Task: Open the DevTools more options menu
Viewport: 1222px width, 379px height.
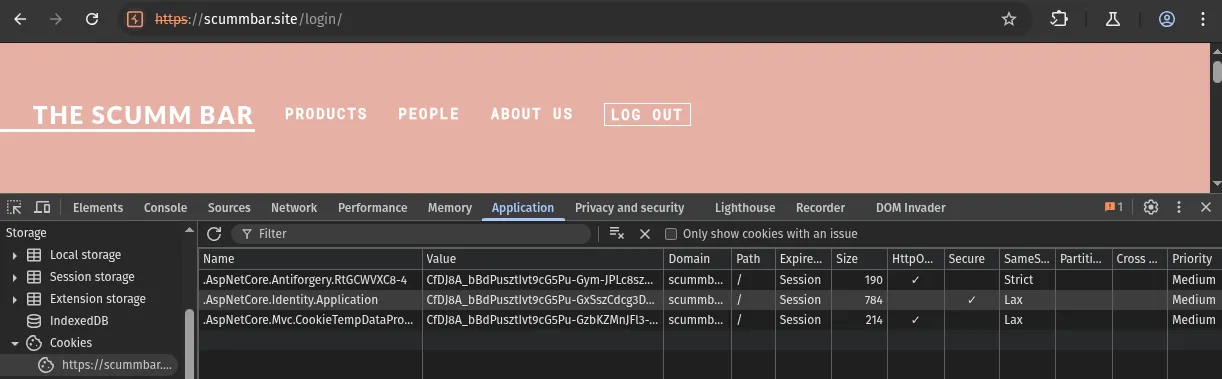Action: pos(1179,207)
